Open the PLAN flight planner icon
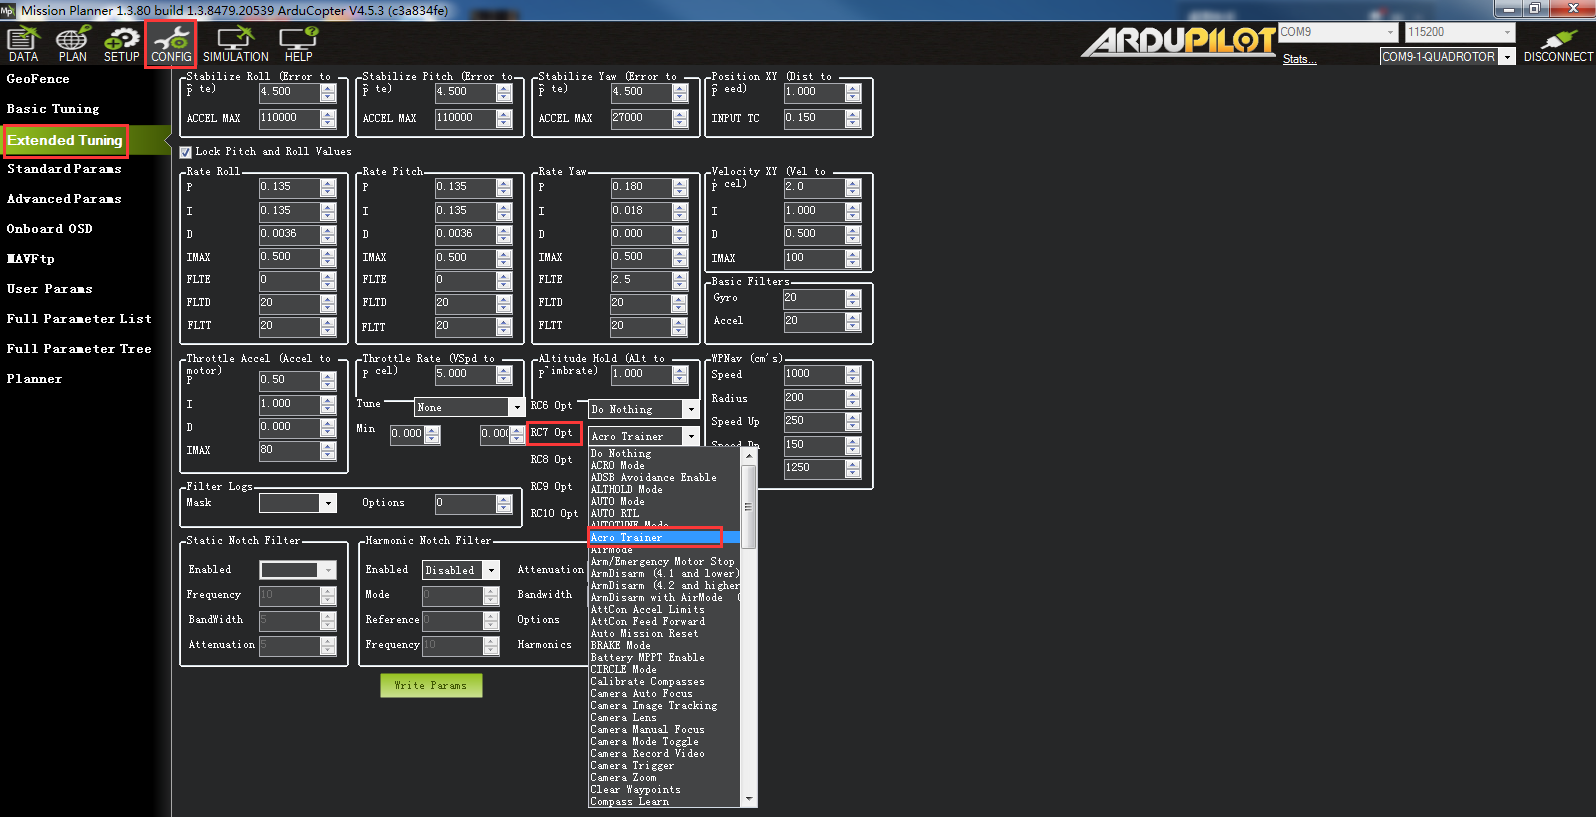Screen dimensions: 1596x817 point(72,44)
